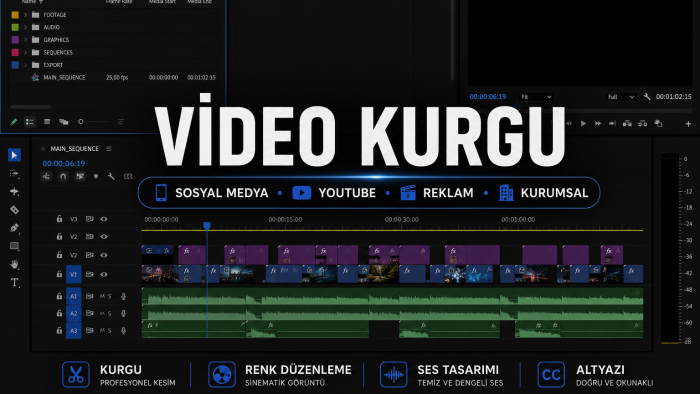Select the MAIN_SEQUENCE timeline tab

pos(75,149)
